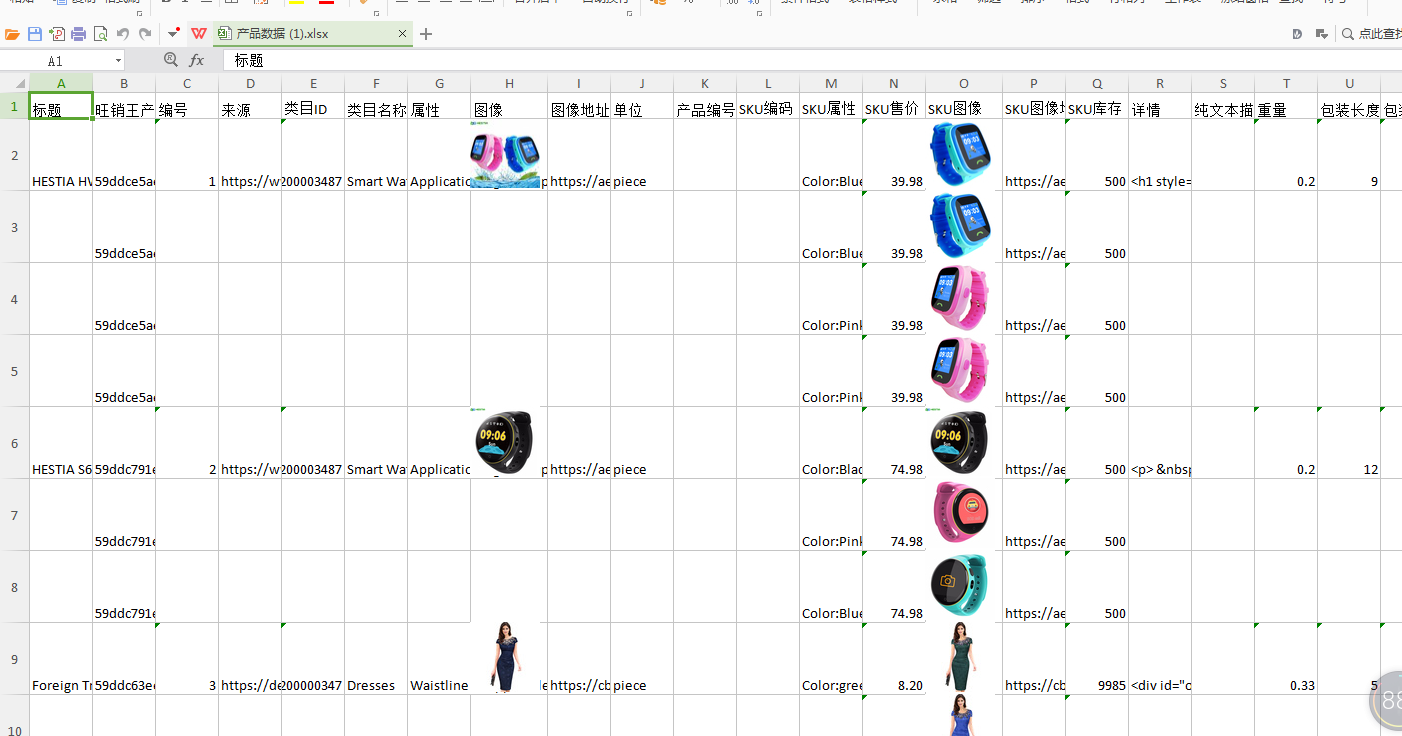Image resolution: width=1402 pixels, height=736 pixels.
Task: Select the Dresses category cell
Action: [x=376, y=659]
